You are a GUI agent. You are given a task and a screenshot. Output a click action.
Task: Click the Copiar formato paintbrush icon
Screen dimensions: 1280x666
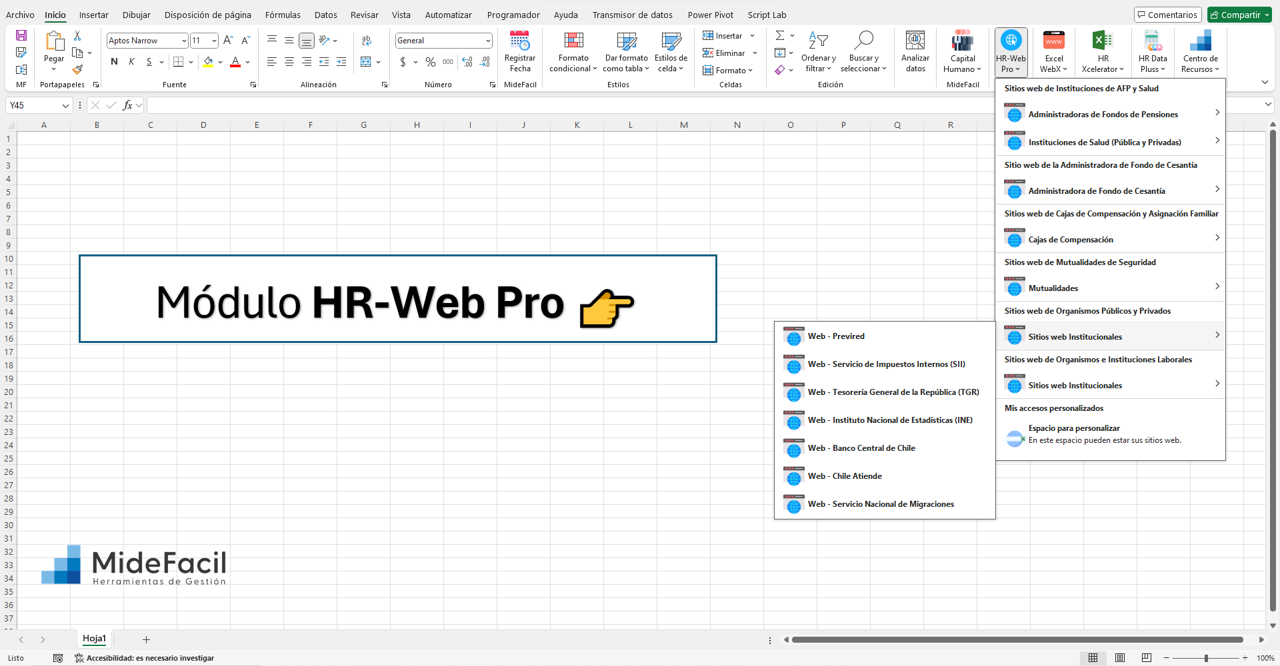coord(77,70)
